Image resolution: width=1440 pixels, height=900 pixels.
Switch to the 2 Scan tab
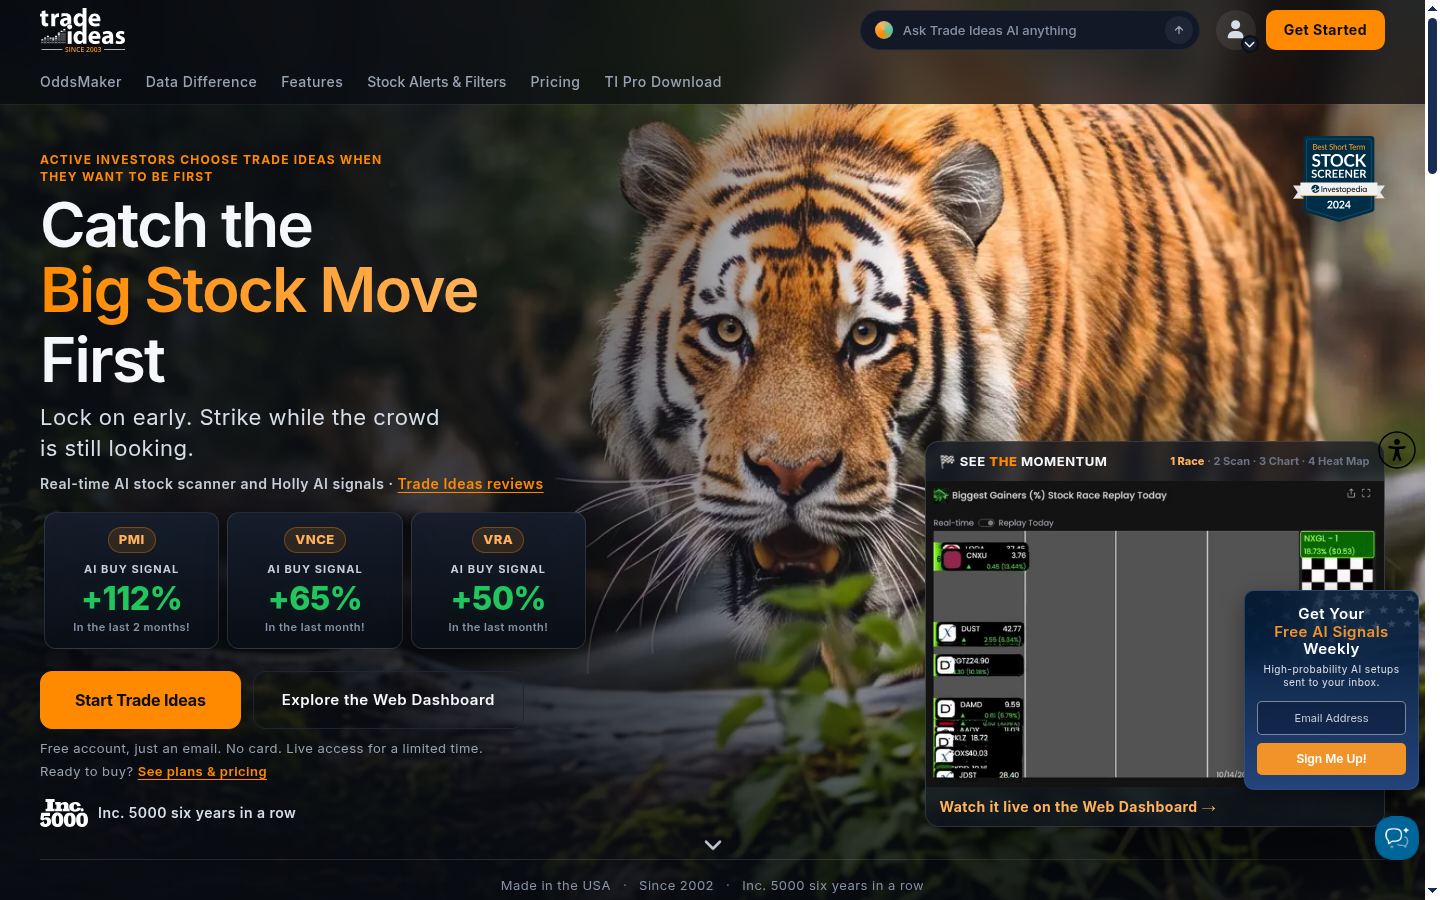pos(1232,461)
